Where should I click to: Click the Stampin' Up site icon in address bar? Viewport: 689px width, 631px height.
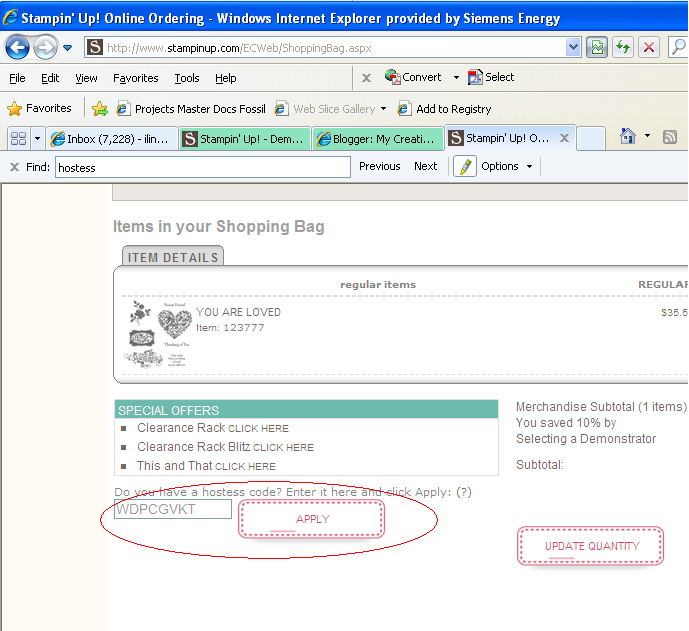tap(95, 47)
